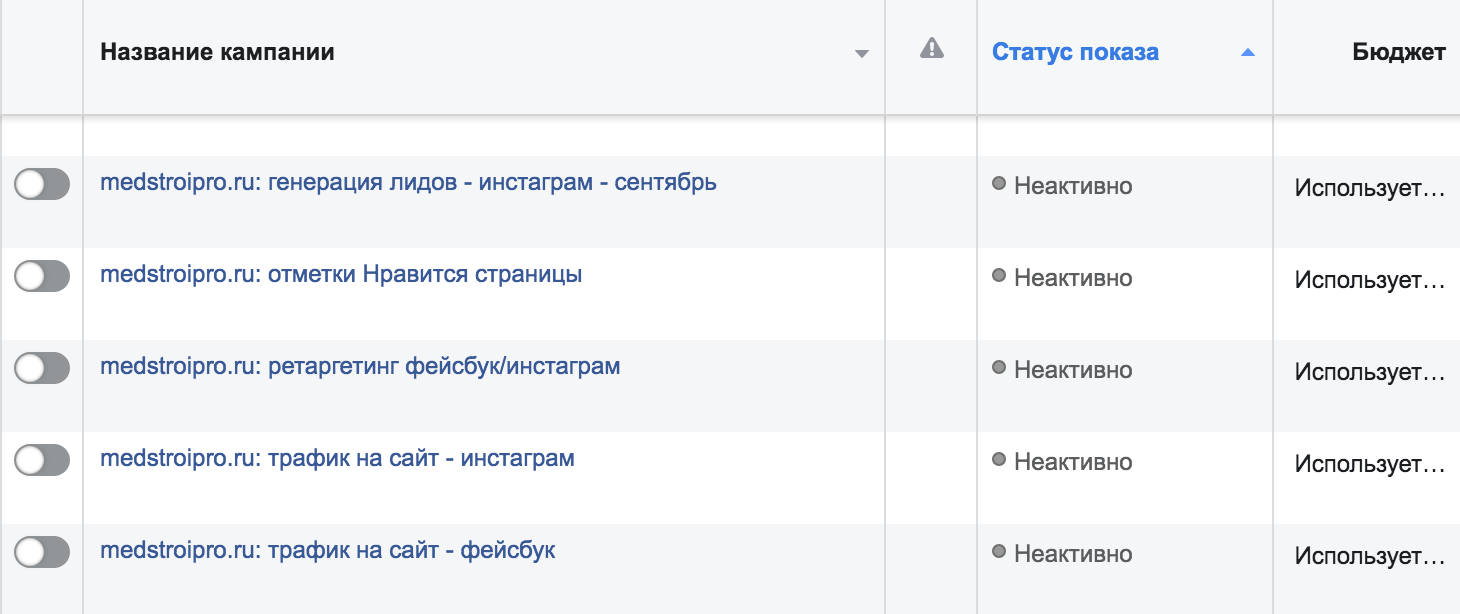The width and height of the screenshot is (1460, 614).
Task: Open campaign отметки Нравится страницы
Action: [341, 274]
